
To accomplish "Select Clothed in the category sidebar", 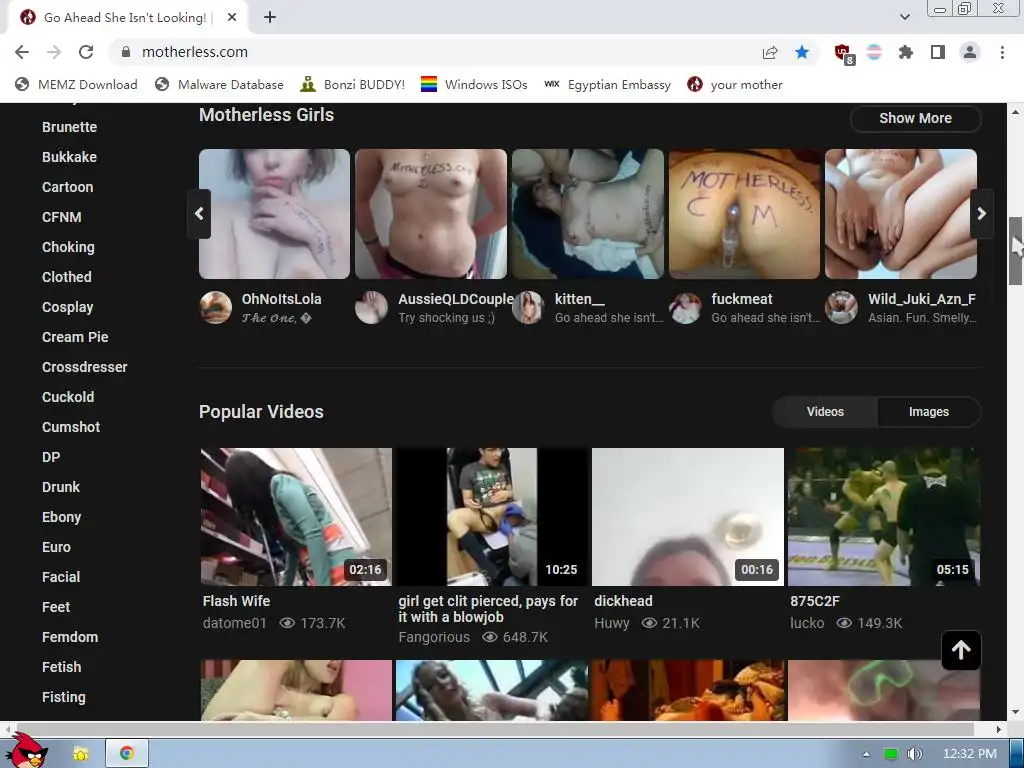I will pos(67,277).
